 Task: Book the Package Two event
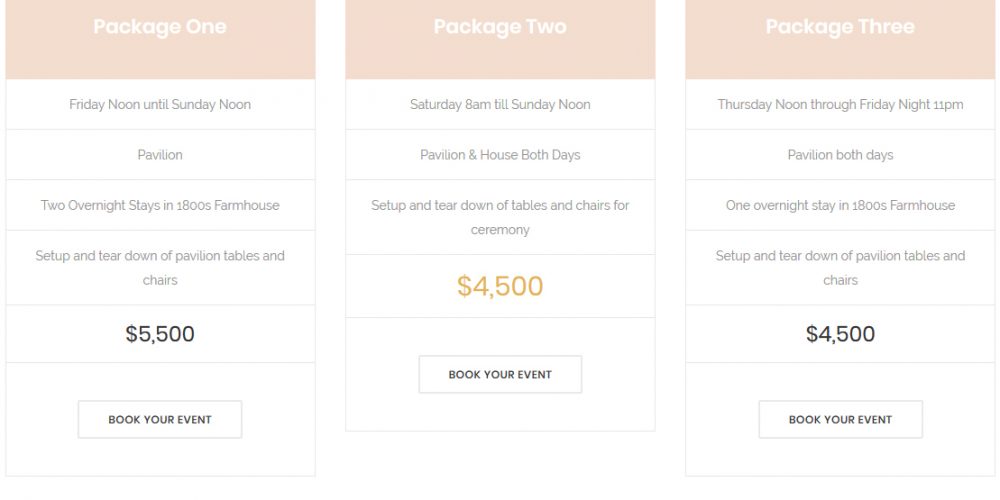click(500, 374)
